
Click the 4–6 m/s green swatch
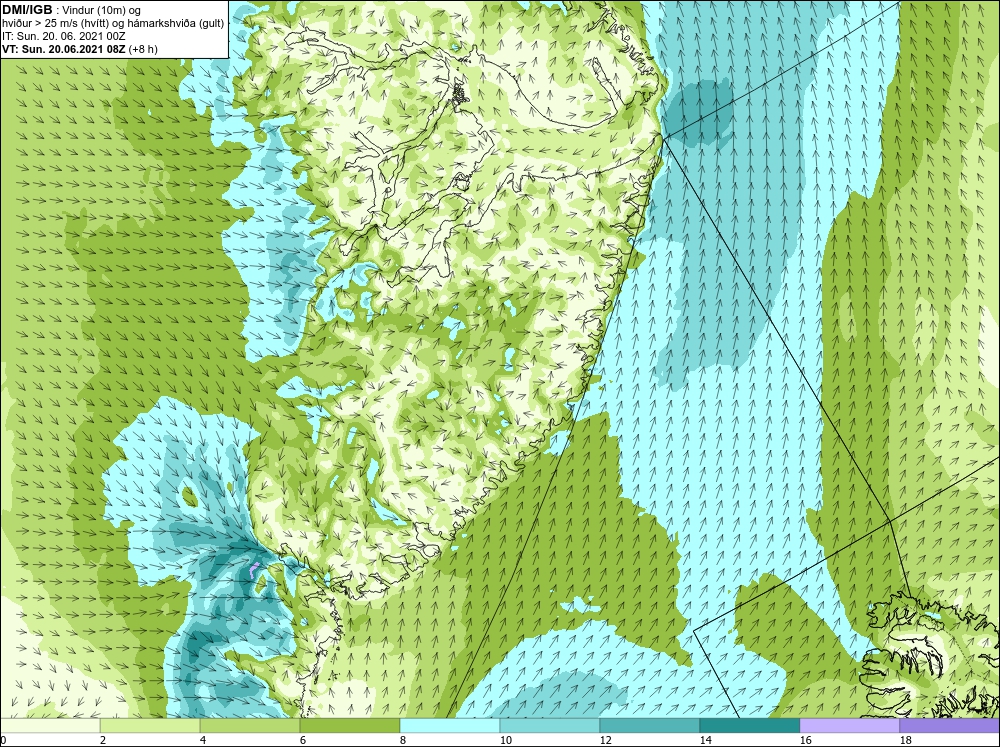point(250,726)
